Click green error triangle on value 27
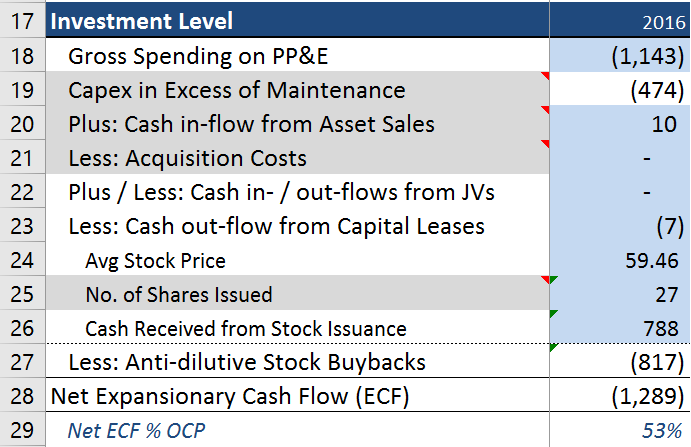This screenshot has width=691, height=447. (554, 279)
